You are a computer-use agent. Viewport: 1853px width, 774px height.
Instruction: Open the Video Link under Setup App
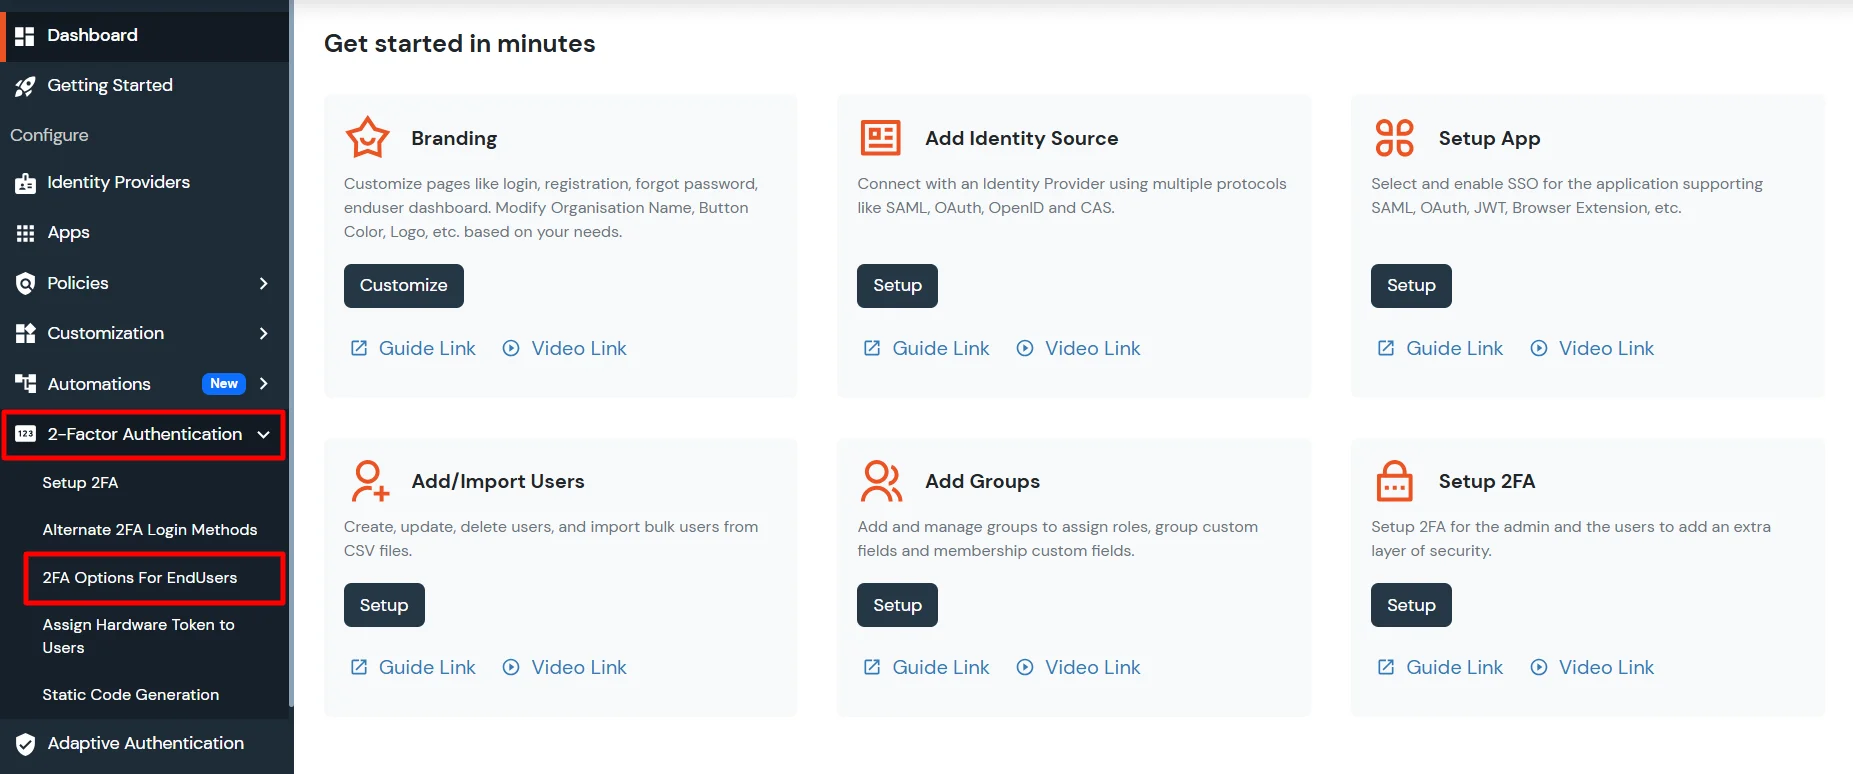point(1605,348)
